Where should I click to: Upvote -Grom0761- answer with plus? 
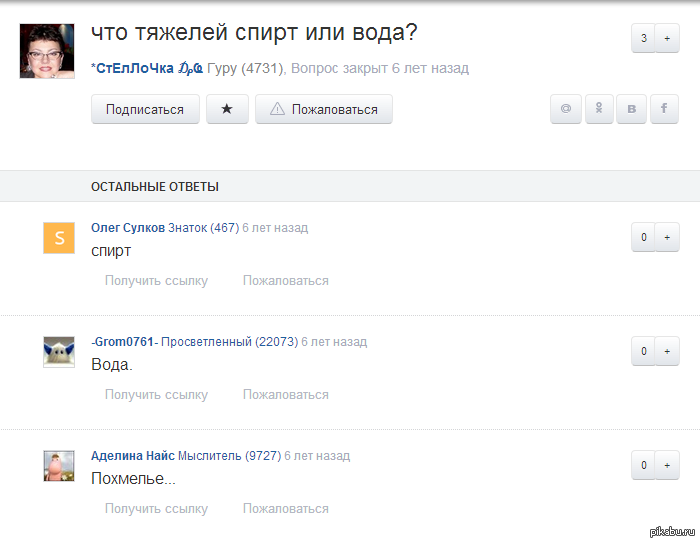pyautogui.click(x=667, y=351)
